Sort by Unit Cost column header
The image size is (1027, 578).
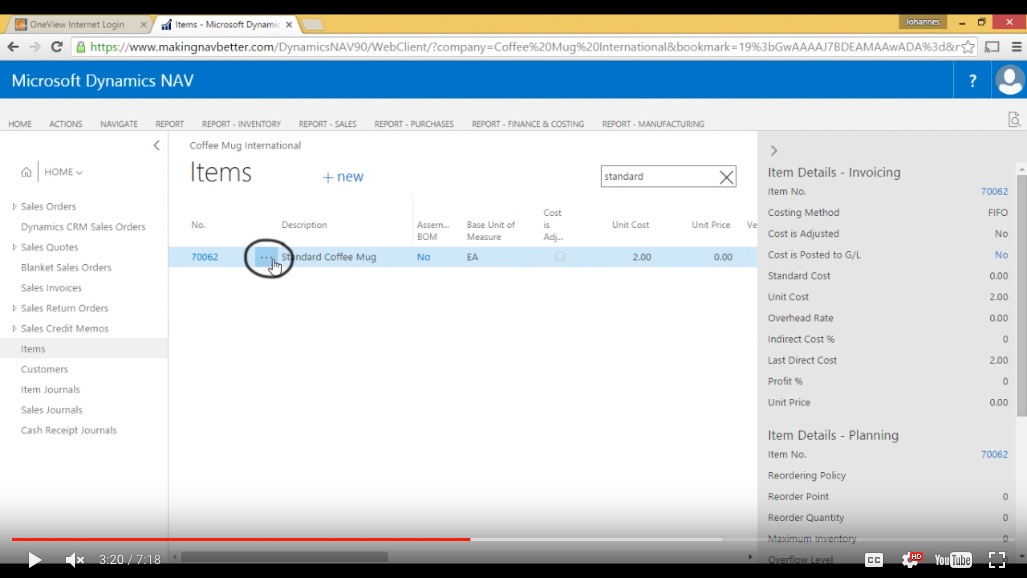pos(630,225)
